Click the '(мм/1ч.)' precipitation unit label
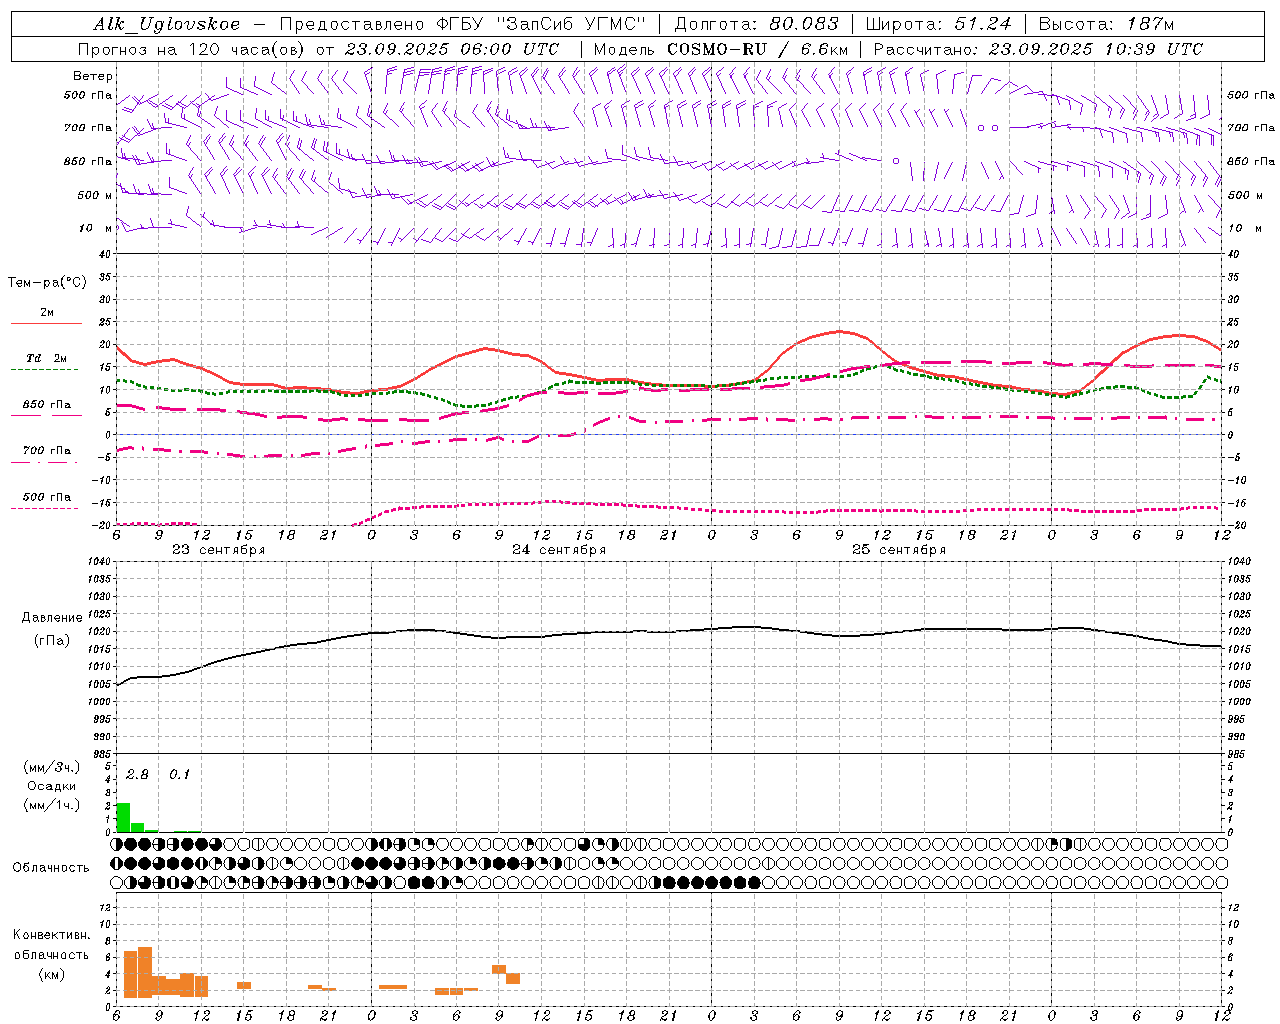 coord(52,805)
